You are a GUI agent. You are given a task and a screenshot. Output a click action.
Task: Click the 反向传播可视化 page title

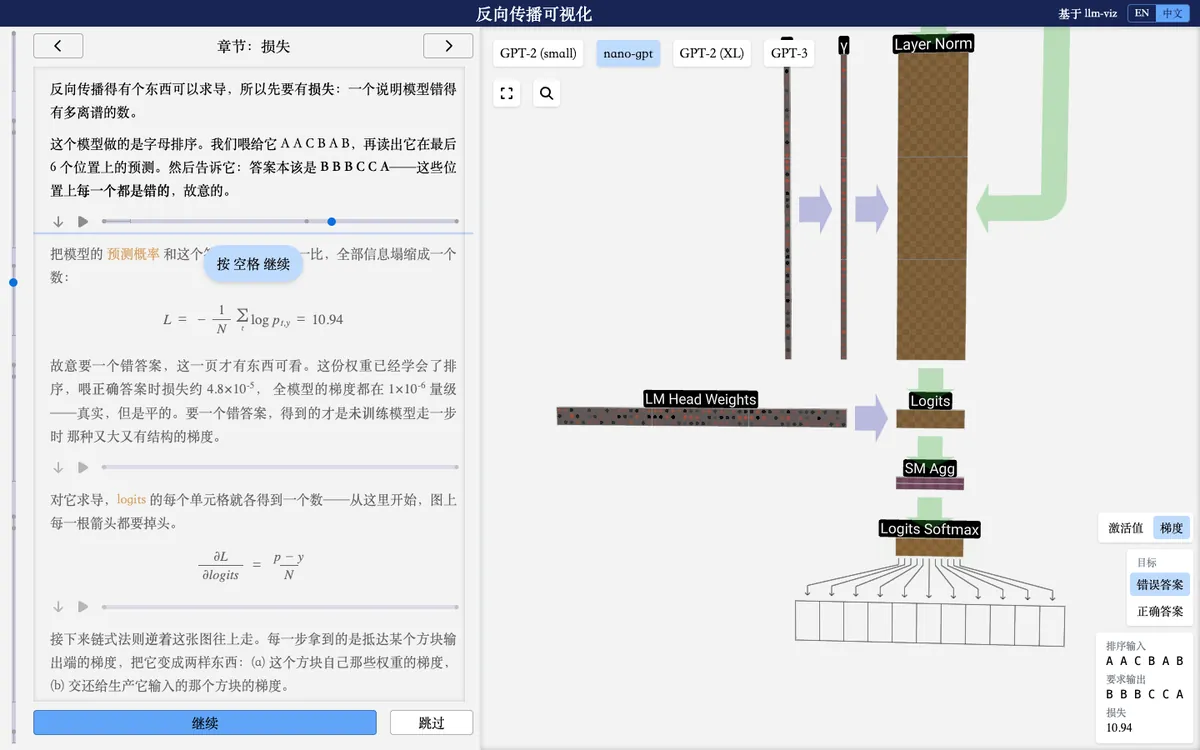534,14
